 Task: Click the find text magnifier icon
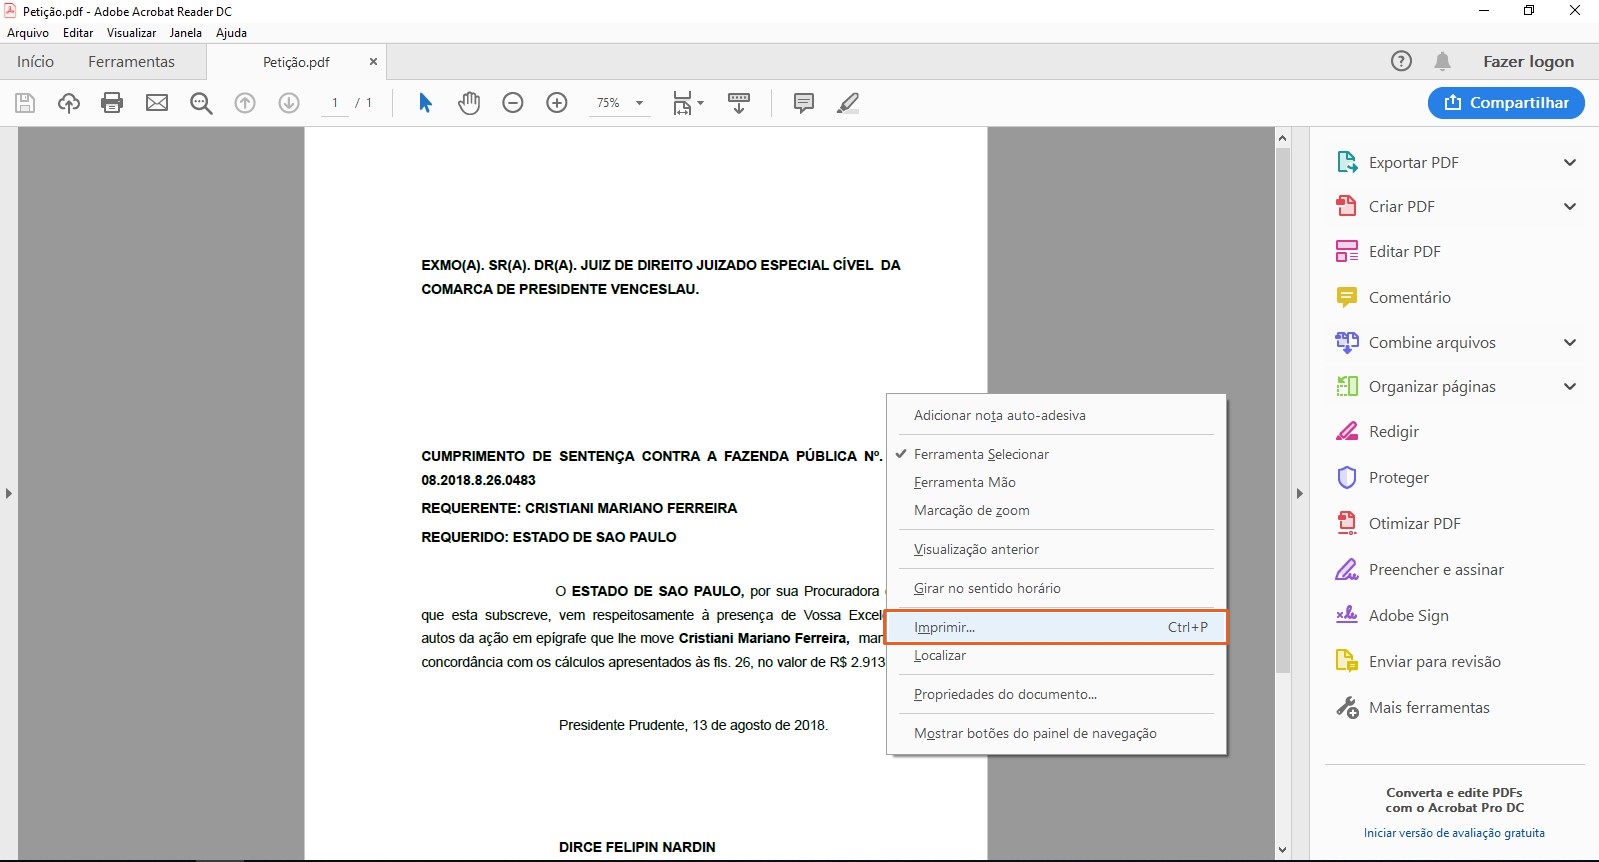(x=201, y=103)
